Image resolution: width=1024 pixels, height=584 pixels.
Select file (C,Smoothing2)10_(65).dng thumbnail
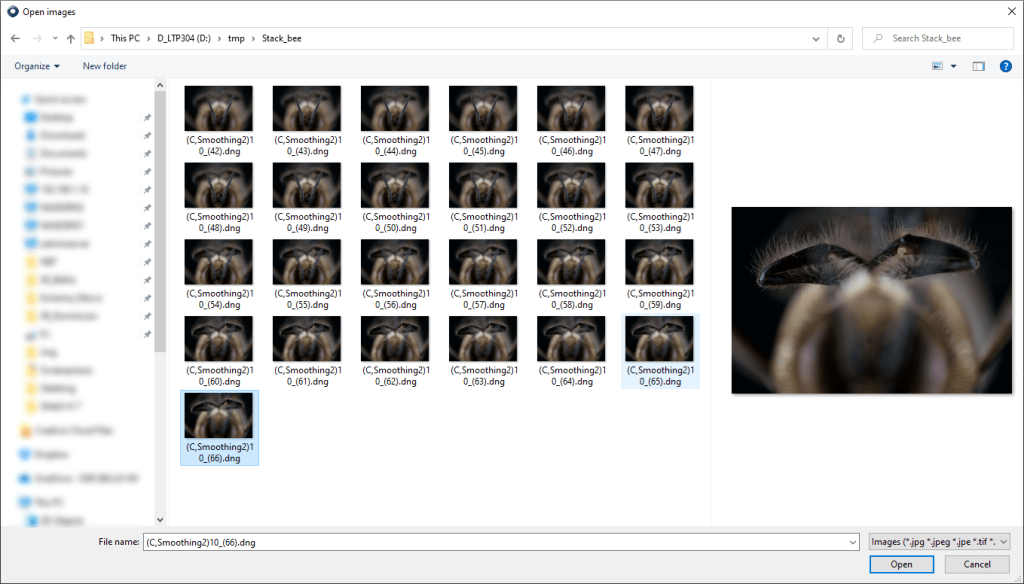(x=659, y=339)
